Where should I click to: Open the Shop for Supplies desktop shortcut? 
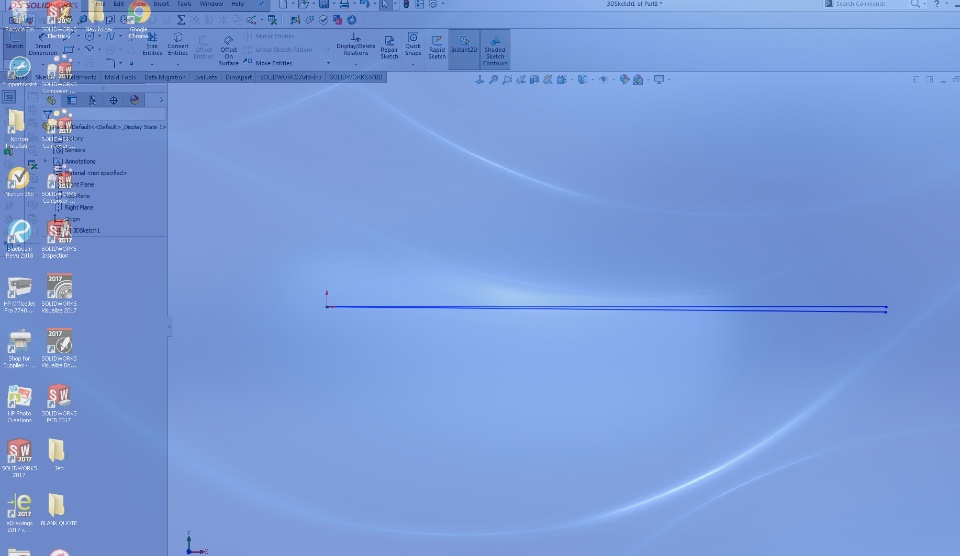[x=20, y=348]
